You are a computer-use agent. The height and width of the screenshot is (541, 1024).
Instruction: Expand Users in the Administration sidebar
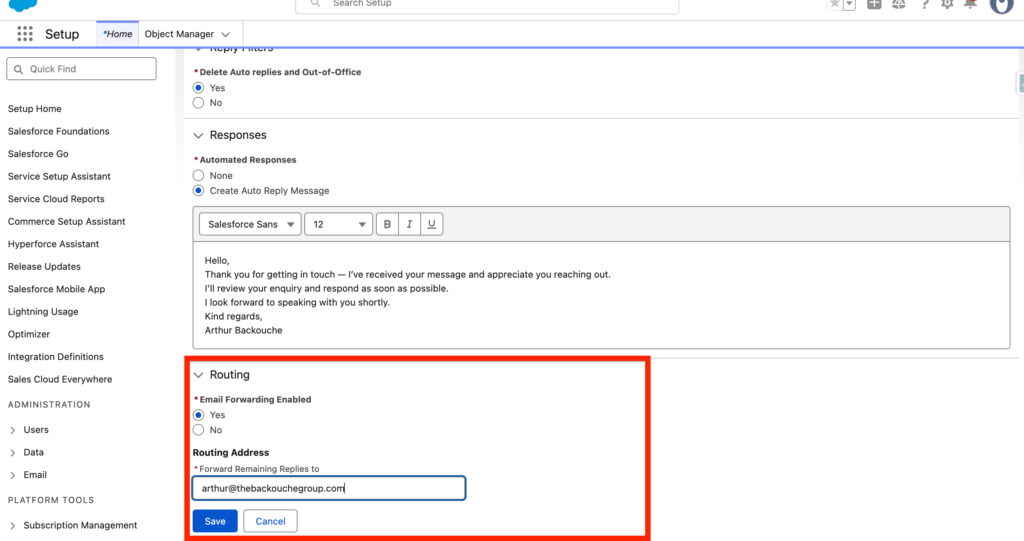[13, 430]
